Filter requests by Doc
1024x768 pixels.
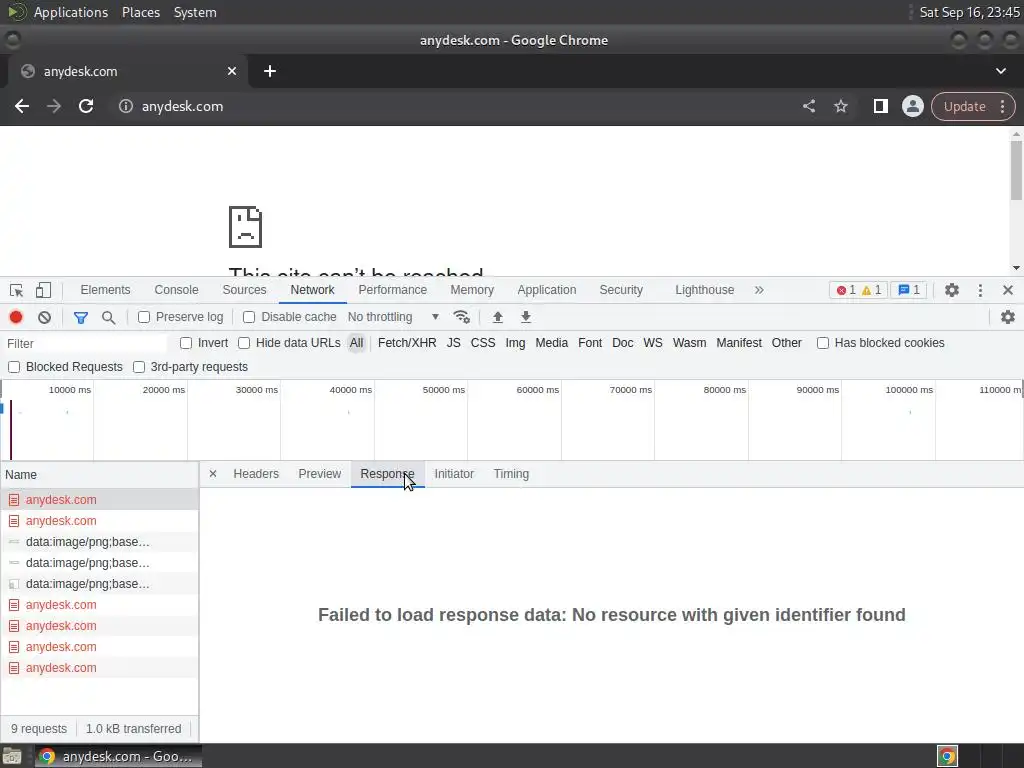click(622, 344)
